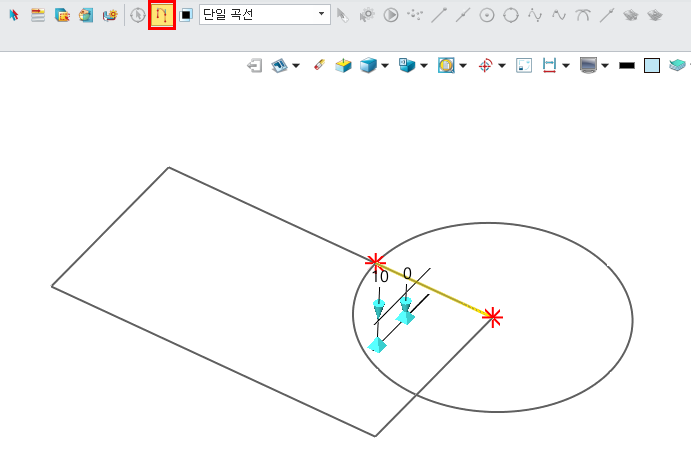691x465 pixels.
Task: Click the red crosshair target icon
Action: (x=484, y=65)
